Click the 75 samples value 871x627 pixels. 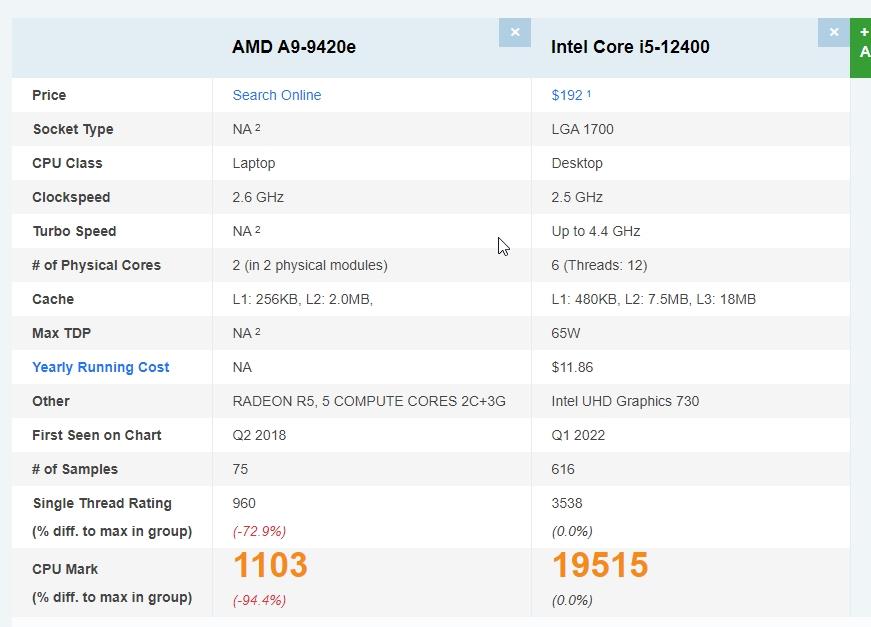240,469
